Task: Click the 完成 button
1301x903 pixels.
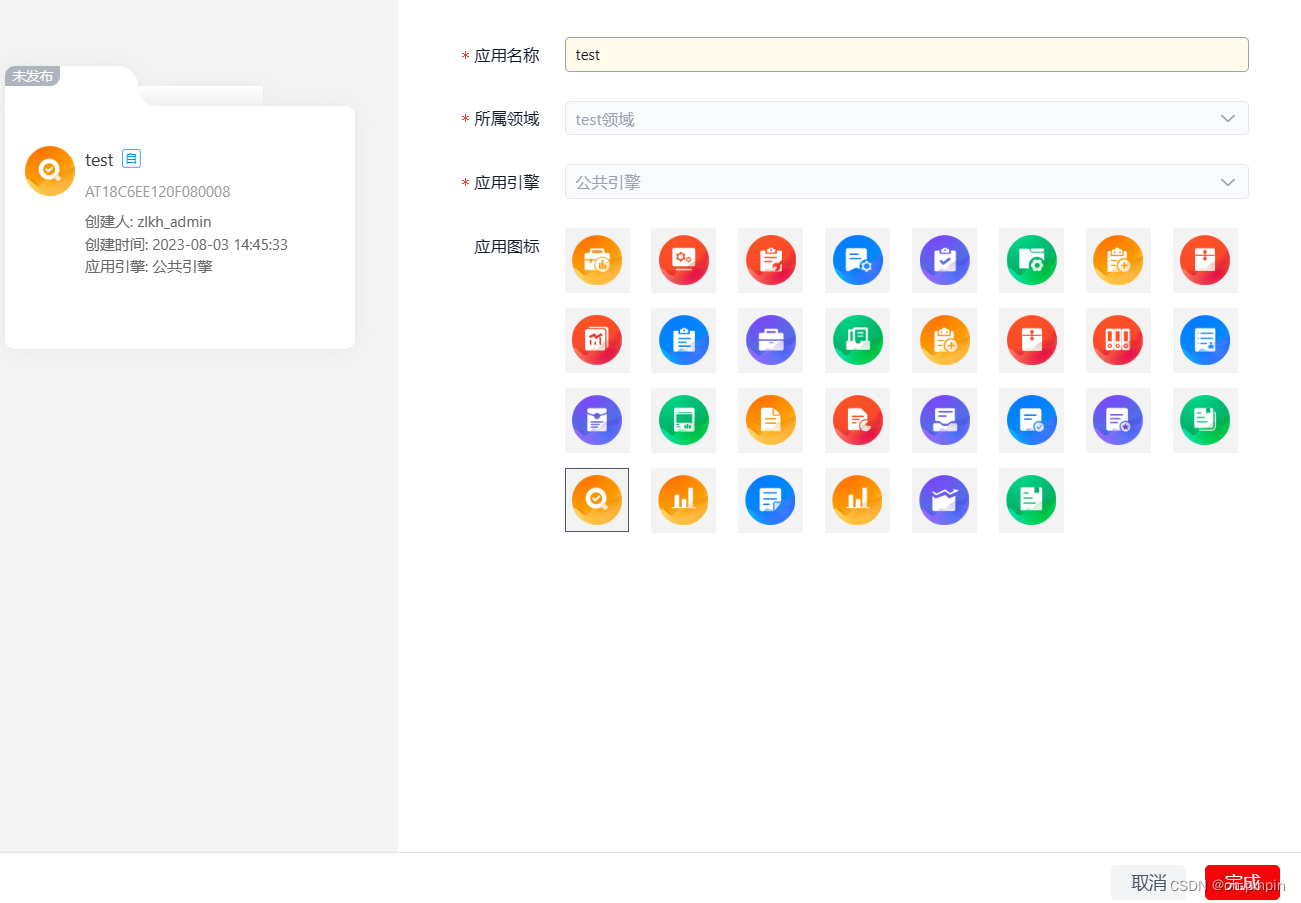Action: click(x=1242, y=882)
